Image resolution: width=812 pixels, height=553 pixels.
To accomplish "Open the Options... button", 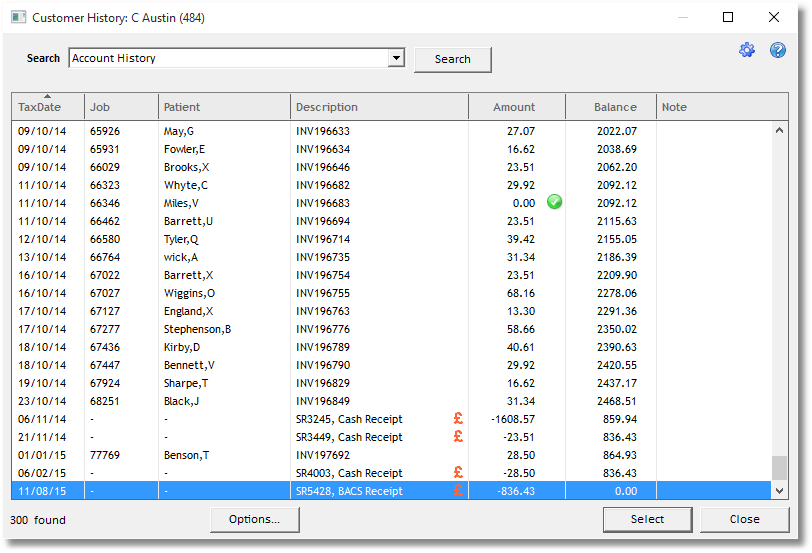I will tap(254, 519).
